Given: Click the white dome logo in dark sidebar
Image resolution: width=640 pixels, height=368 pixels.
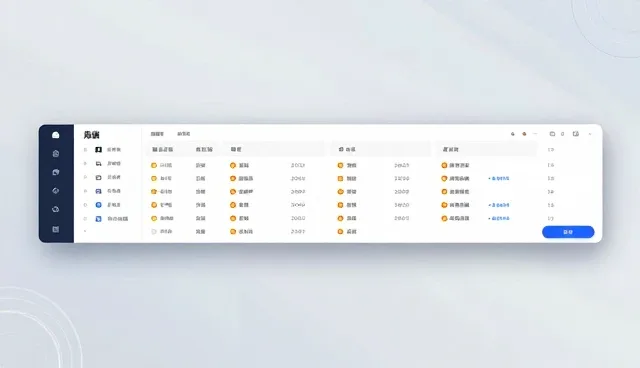Looking at the screenshot, I should pyautogui.click(x=56, y=135).
